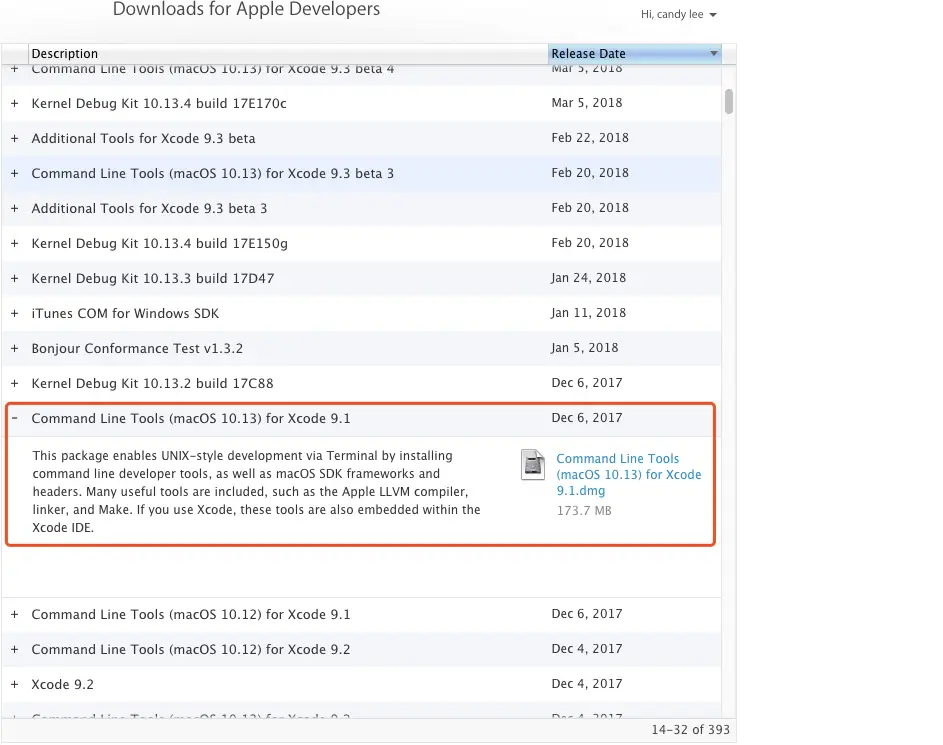Click the 'Downloads for Apple Developers' heading
Image resolution: width=943 pixels, height=745 pixels.
point(247,9)
